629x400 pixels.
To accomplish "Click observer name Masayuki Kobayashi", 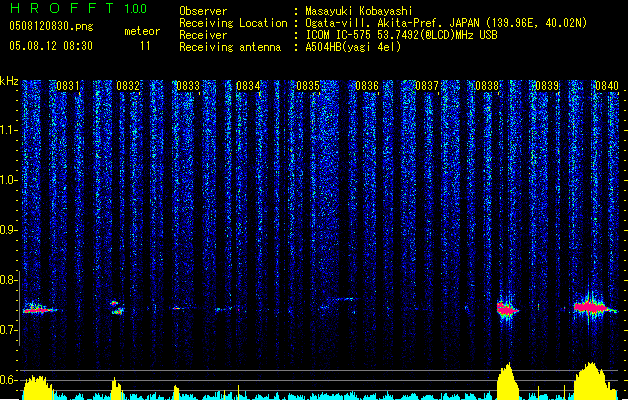I will pyautogui.click(x=359, y=11).
